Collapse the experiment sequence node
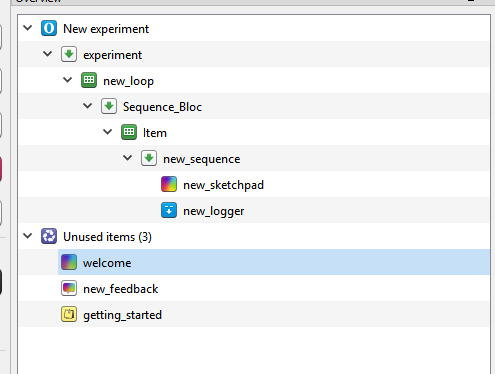This screenshot has height=374, width=495. [x=48, y=54]
